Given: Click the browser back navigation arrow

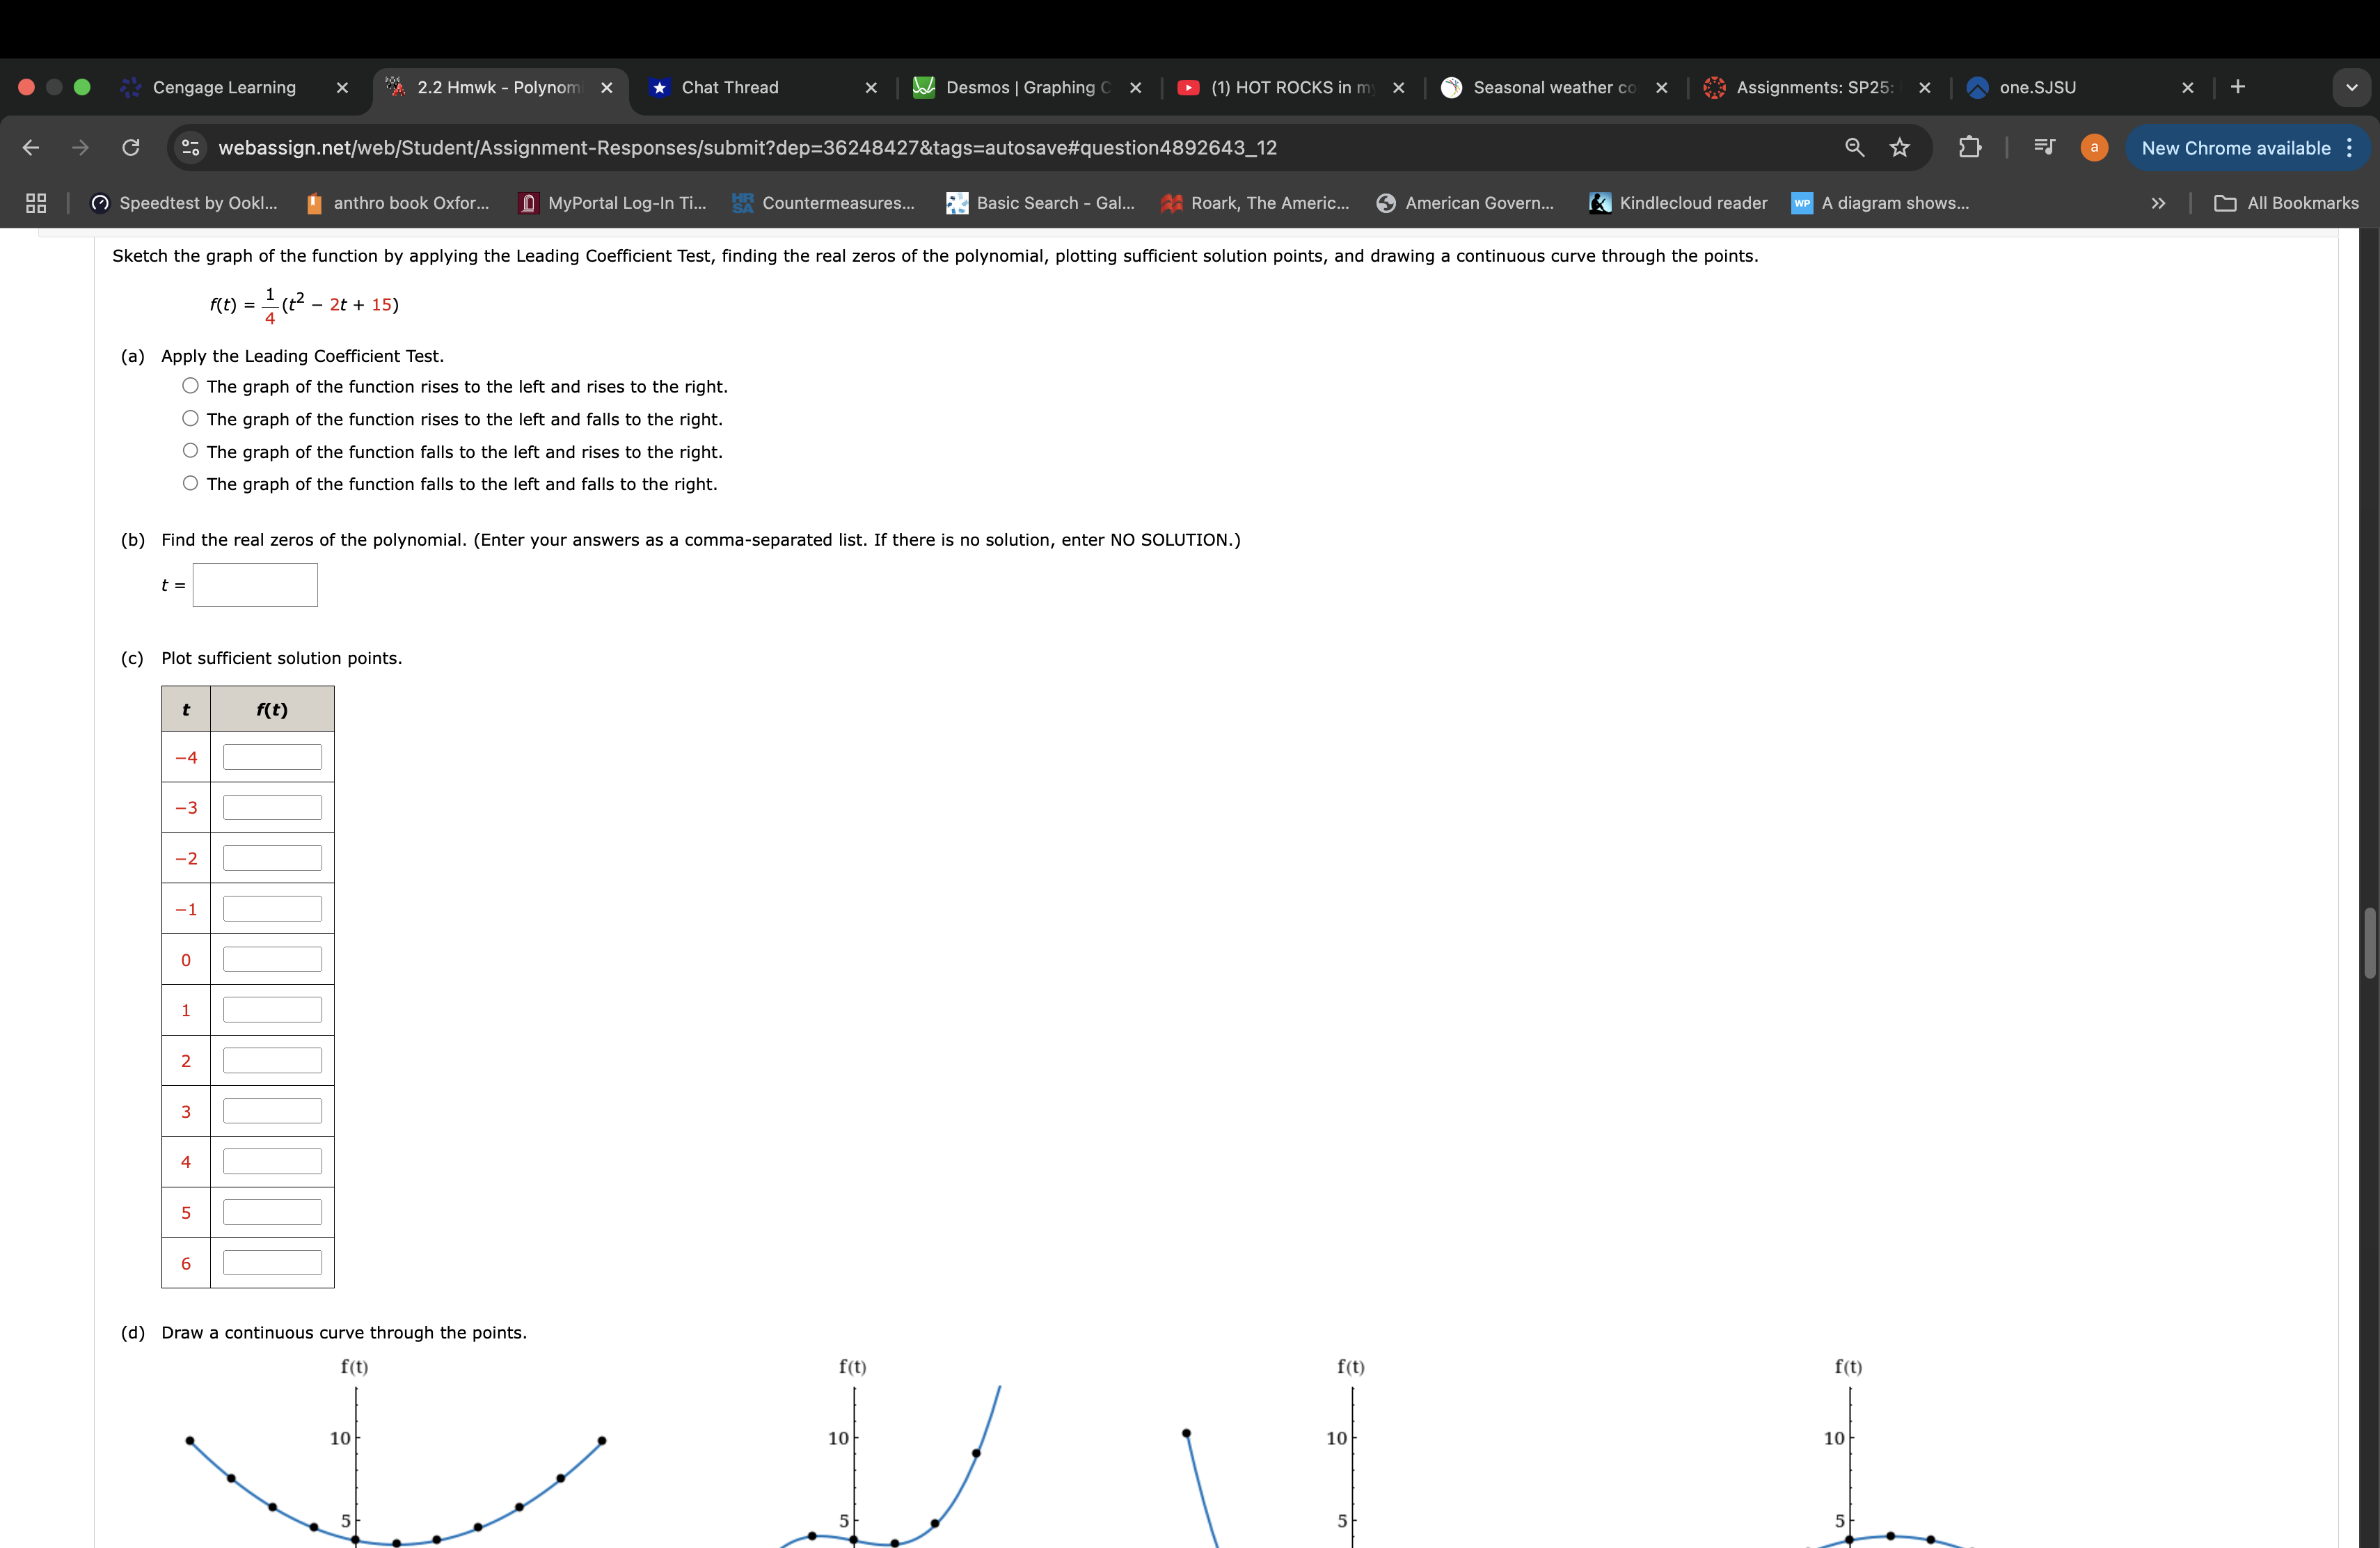Looking at the screenshot, I should point(31,147).
